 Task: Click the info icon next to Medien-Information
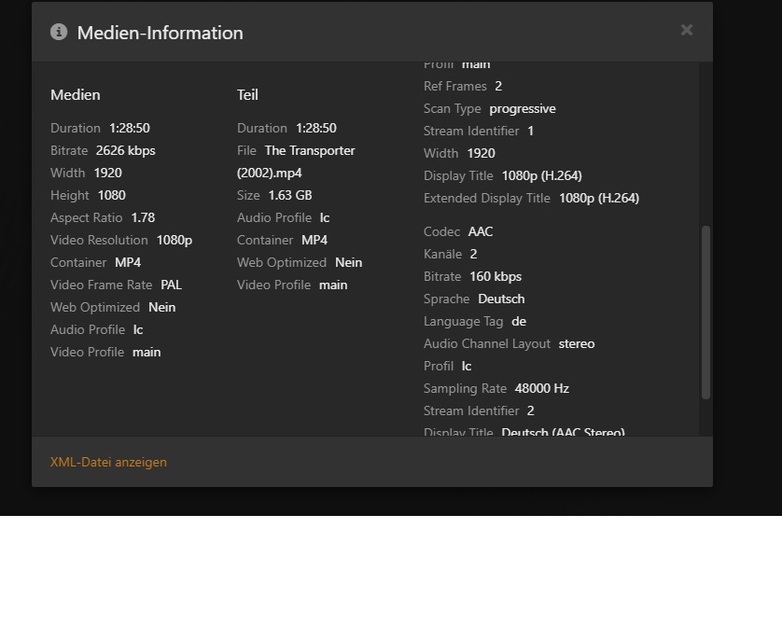tap(59, 32)
